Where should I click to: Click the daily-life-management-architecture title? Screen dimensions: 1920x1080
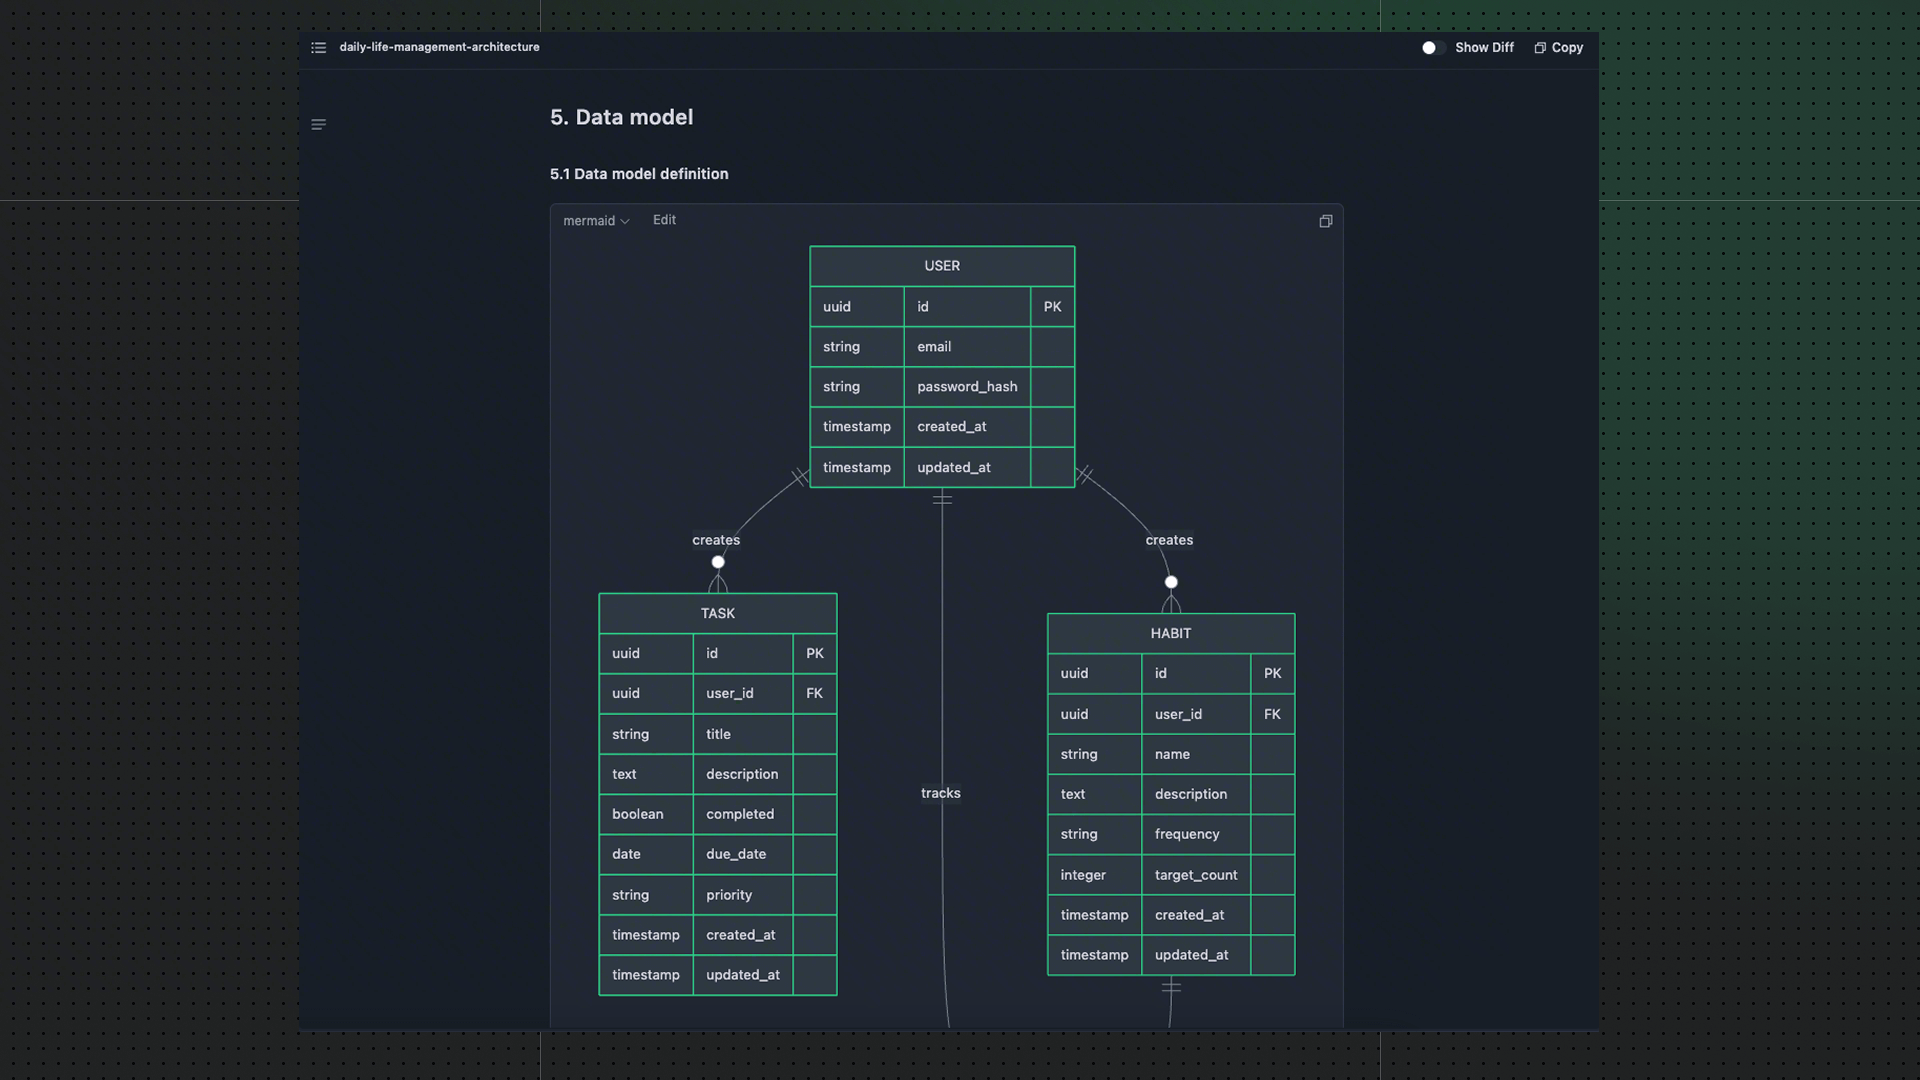[440, 47]
